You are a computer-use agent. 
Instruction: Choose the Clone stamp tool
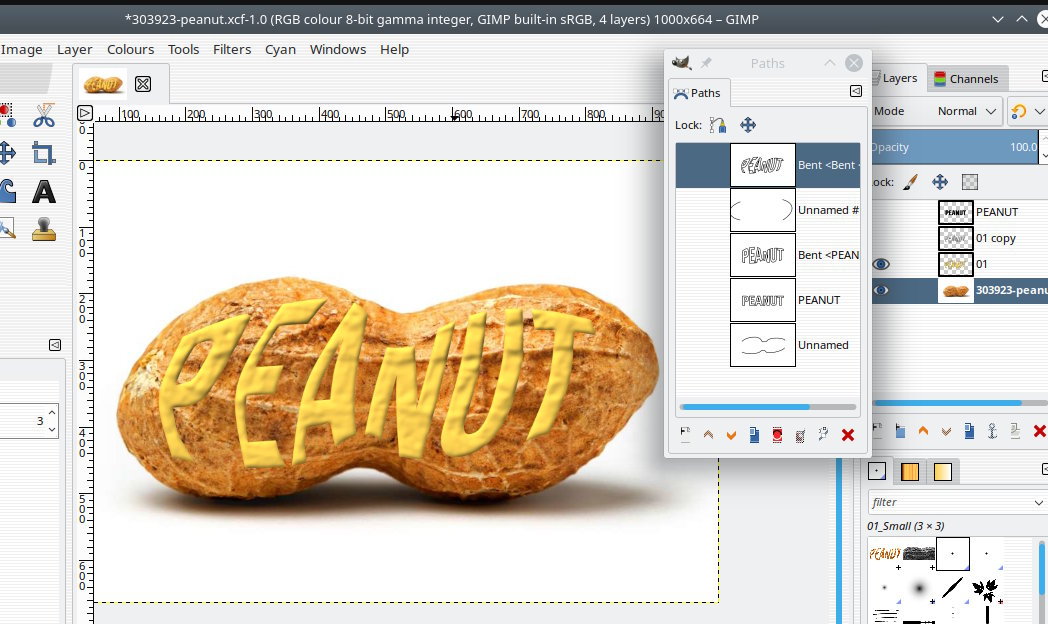click(x=43, y=229)
